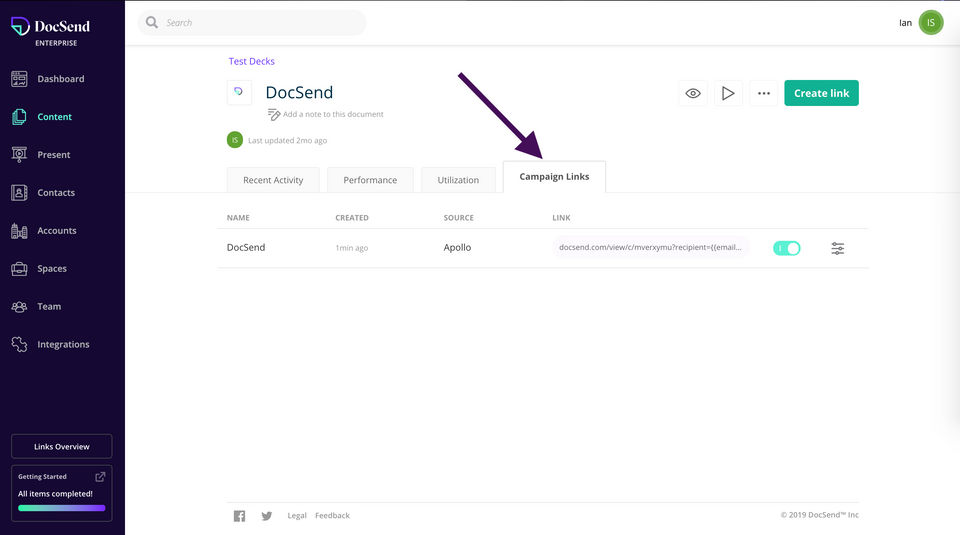Open the Team people icon
This screenshot has width=960, height=535.
pyautogui.click(x=19, y=306)
